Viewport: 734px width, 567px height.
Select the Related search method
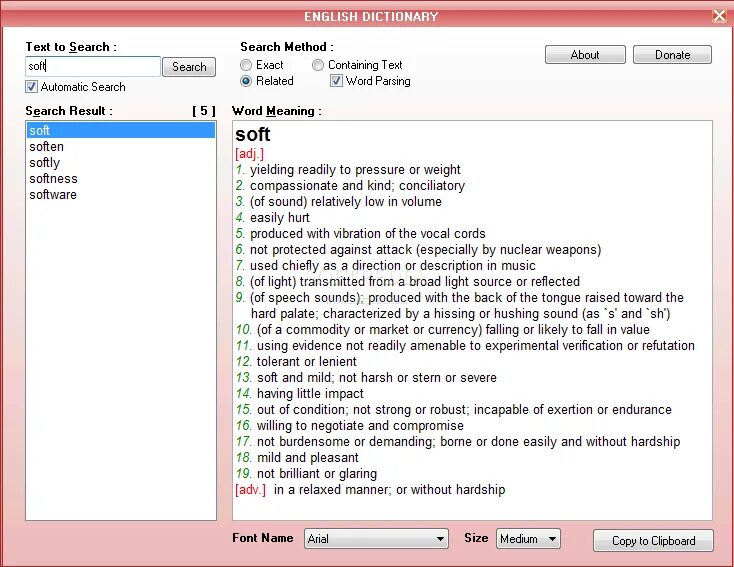246,81
